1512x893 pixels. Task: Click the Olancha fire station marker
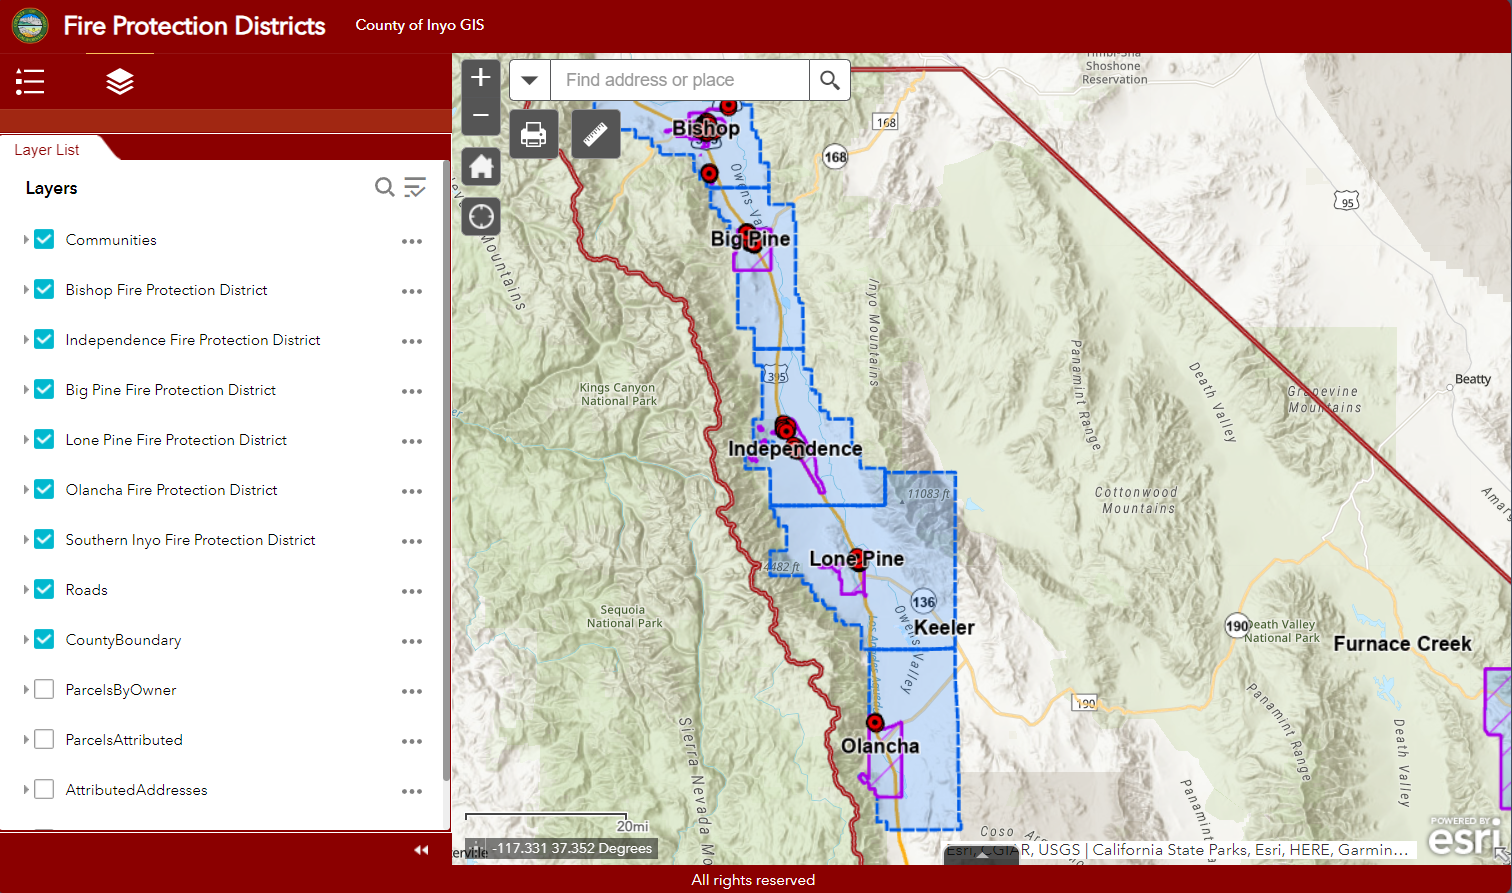click(x=875, y=722)
